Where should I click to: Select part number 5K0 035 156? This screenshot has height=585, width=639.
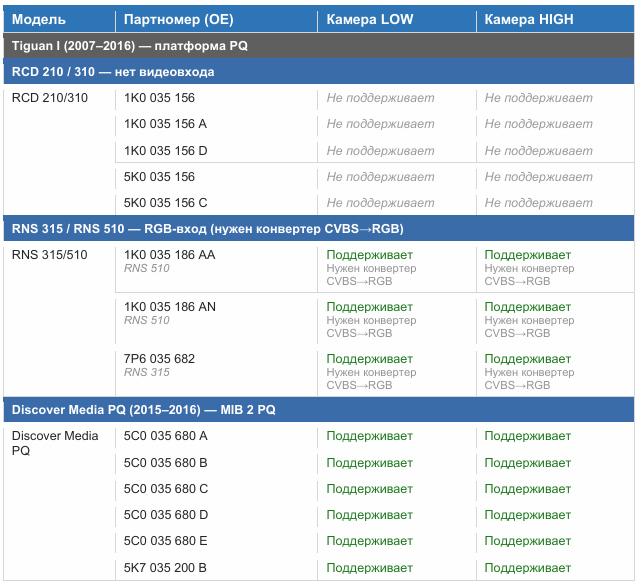(x=159, y=177)
